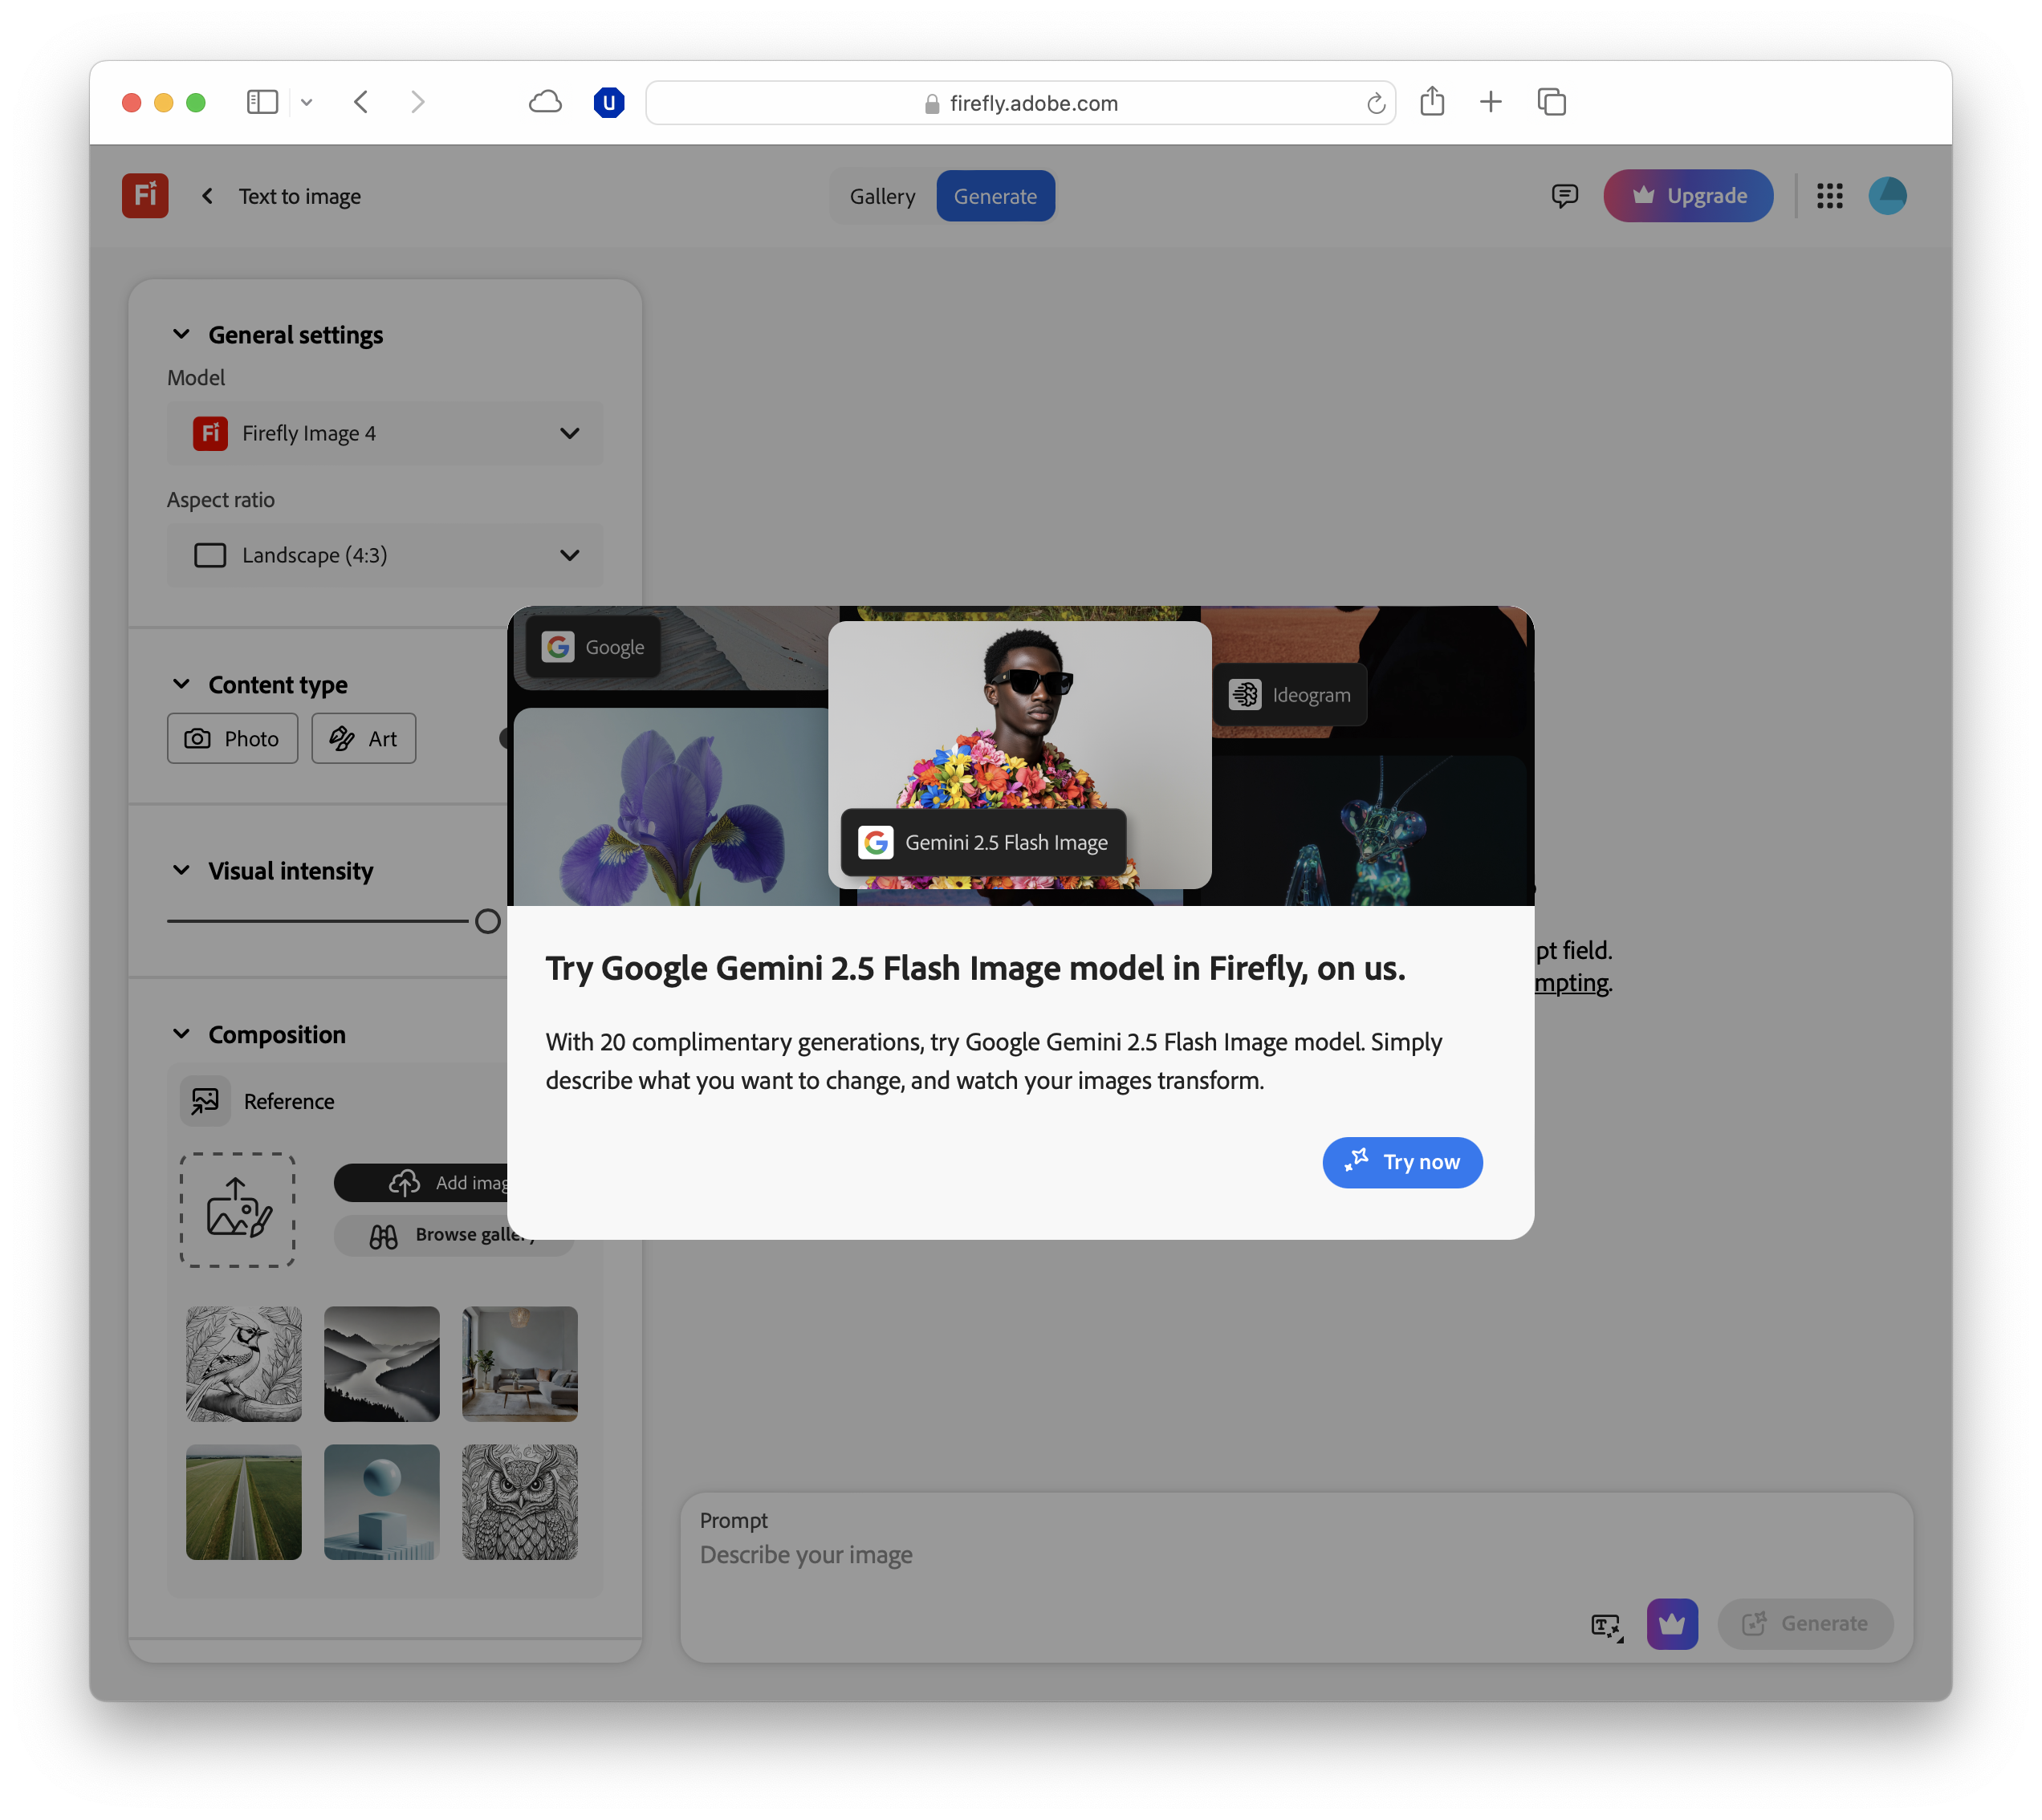Reload the page with the refresh icon
Image resolution: width=2042 pixels, height=1820 pixels.
tap(1376, 103)
